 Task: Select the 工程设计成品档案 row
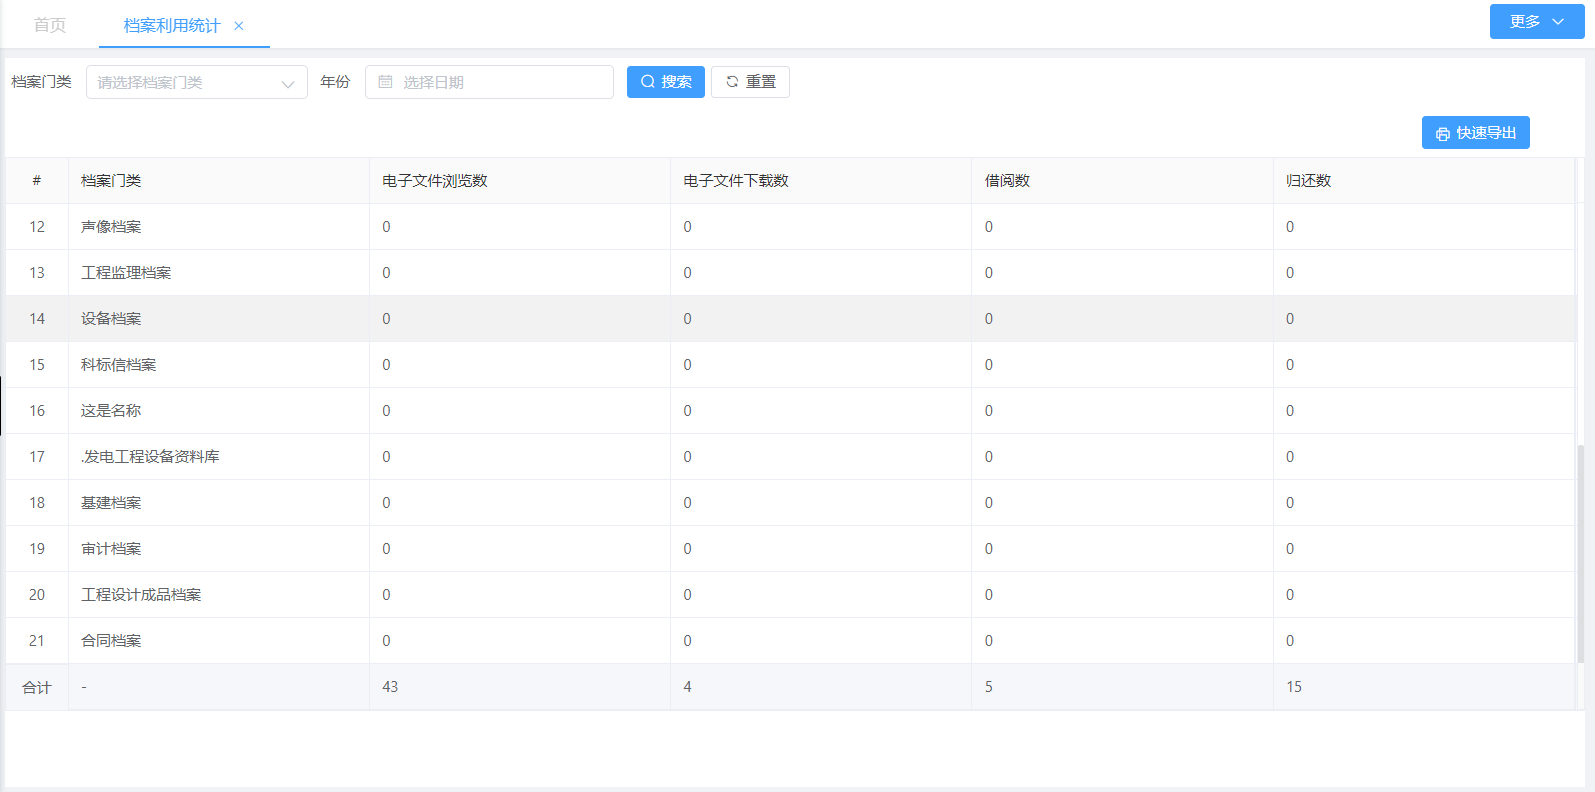(x=790, y=595)
